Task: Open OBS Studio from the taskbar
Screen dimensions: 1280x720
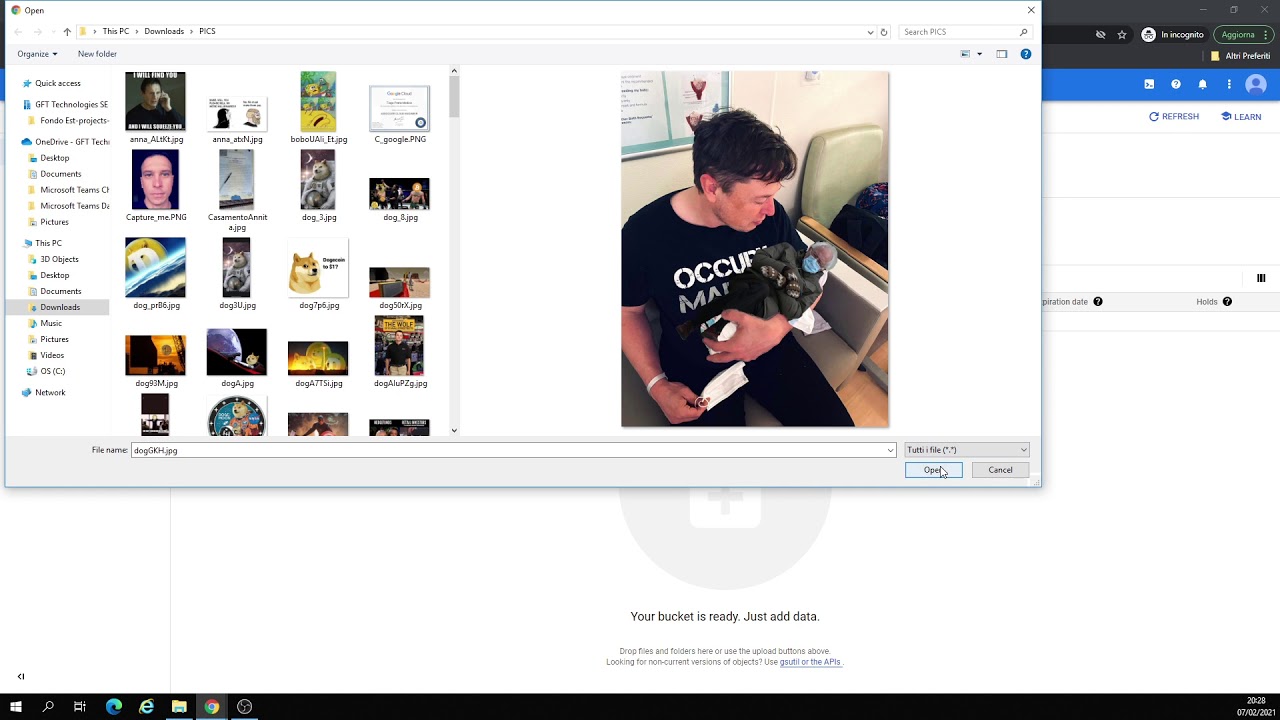Action: tap(244, 707)
